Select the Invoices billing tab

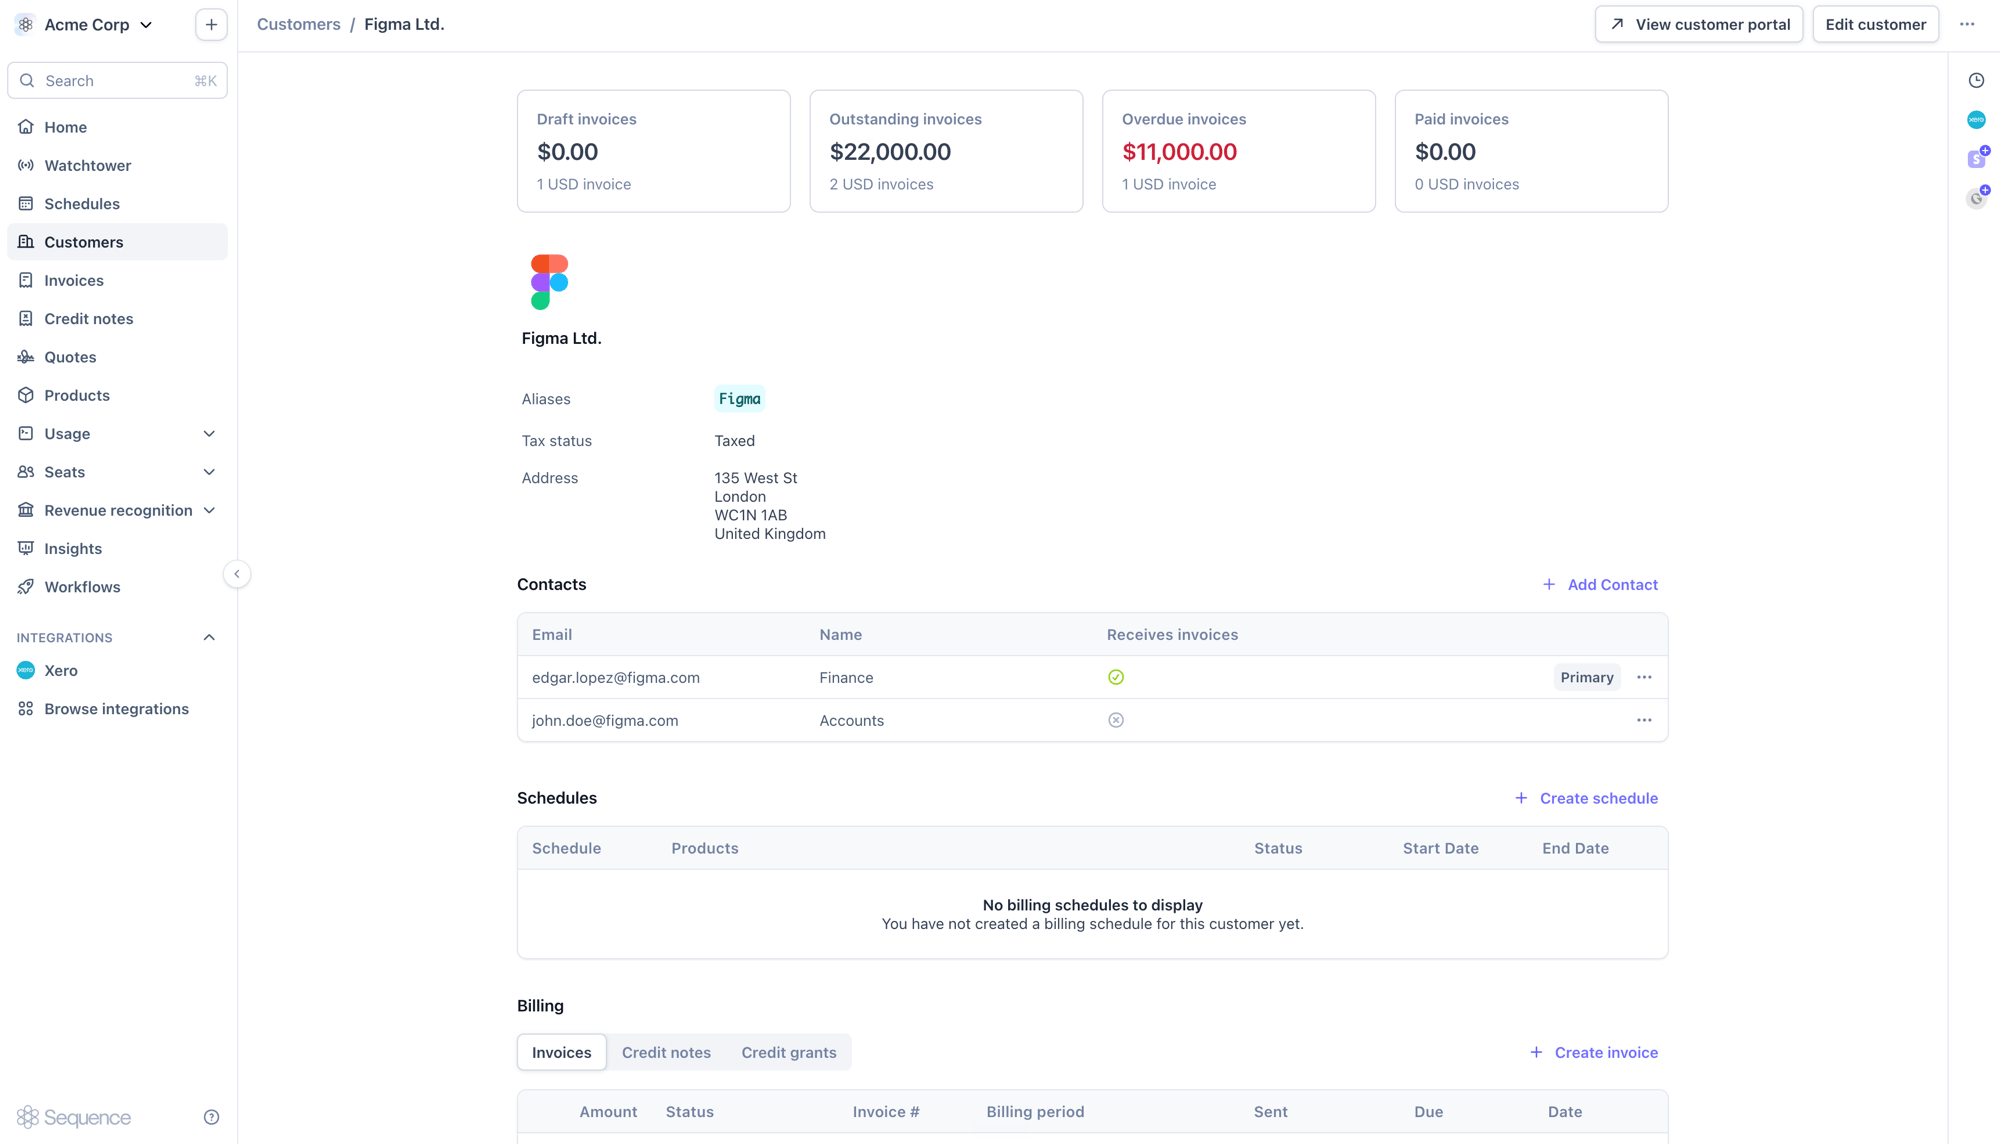pyautogui.click(x=562, y=1052)
